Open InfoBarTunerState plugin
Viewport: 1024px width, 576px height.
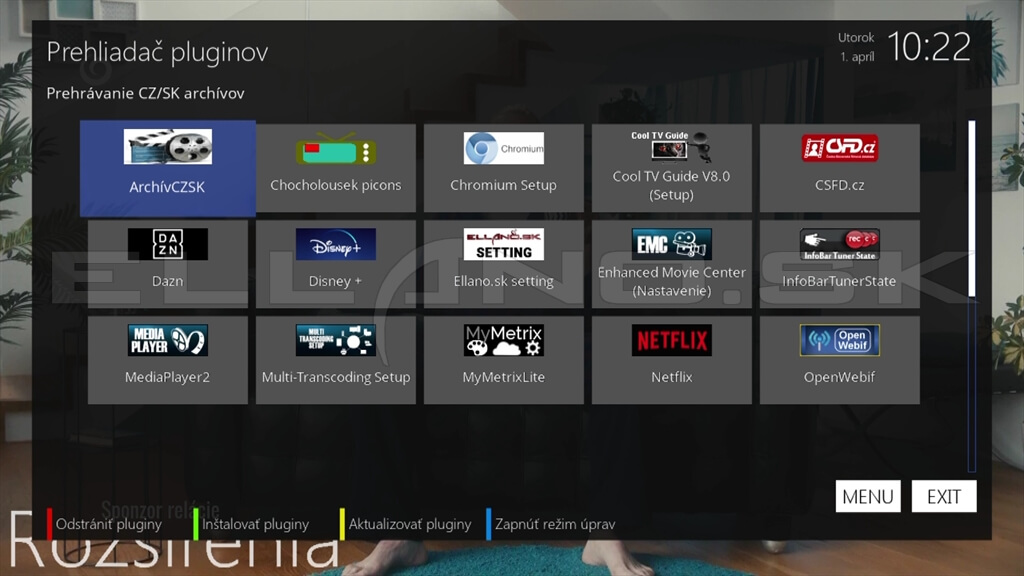839,264
